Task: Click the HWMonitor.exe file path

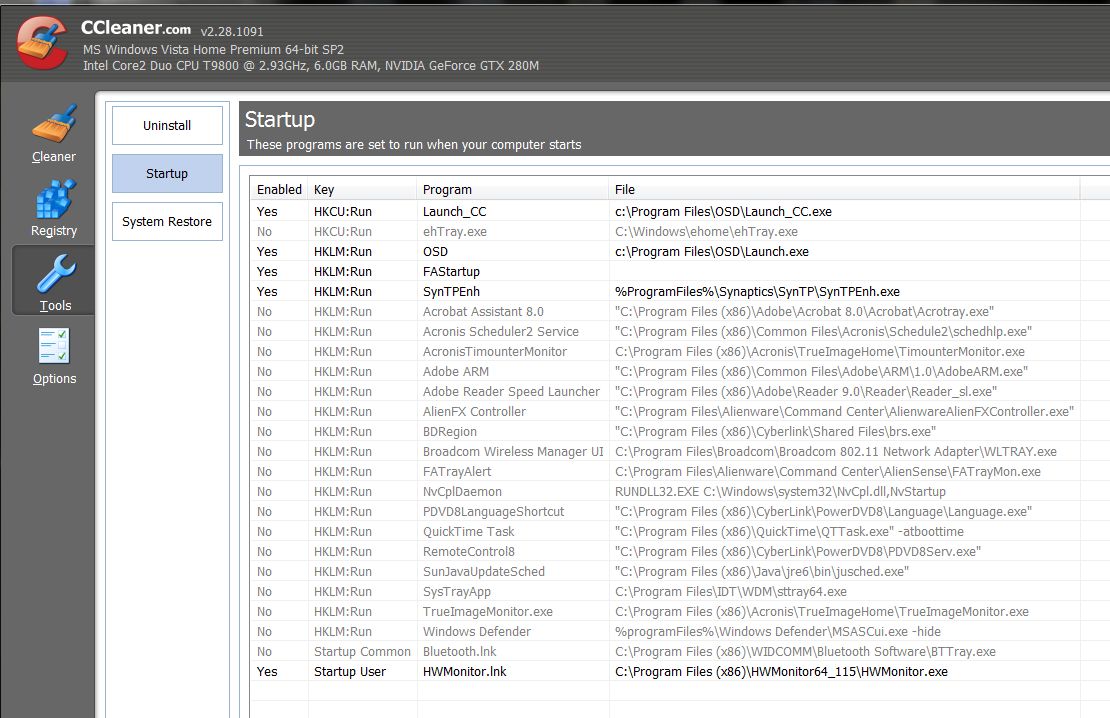Action: (x=782, y=671)
